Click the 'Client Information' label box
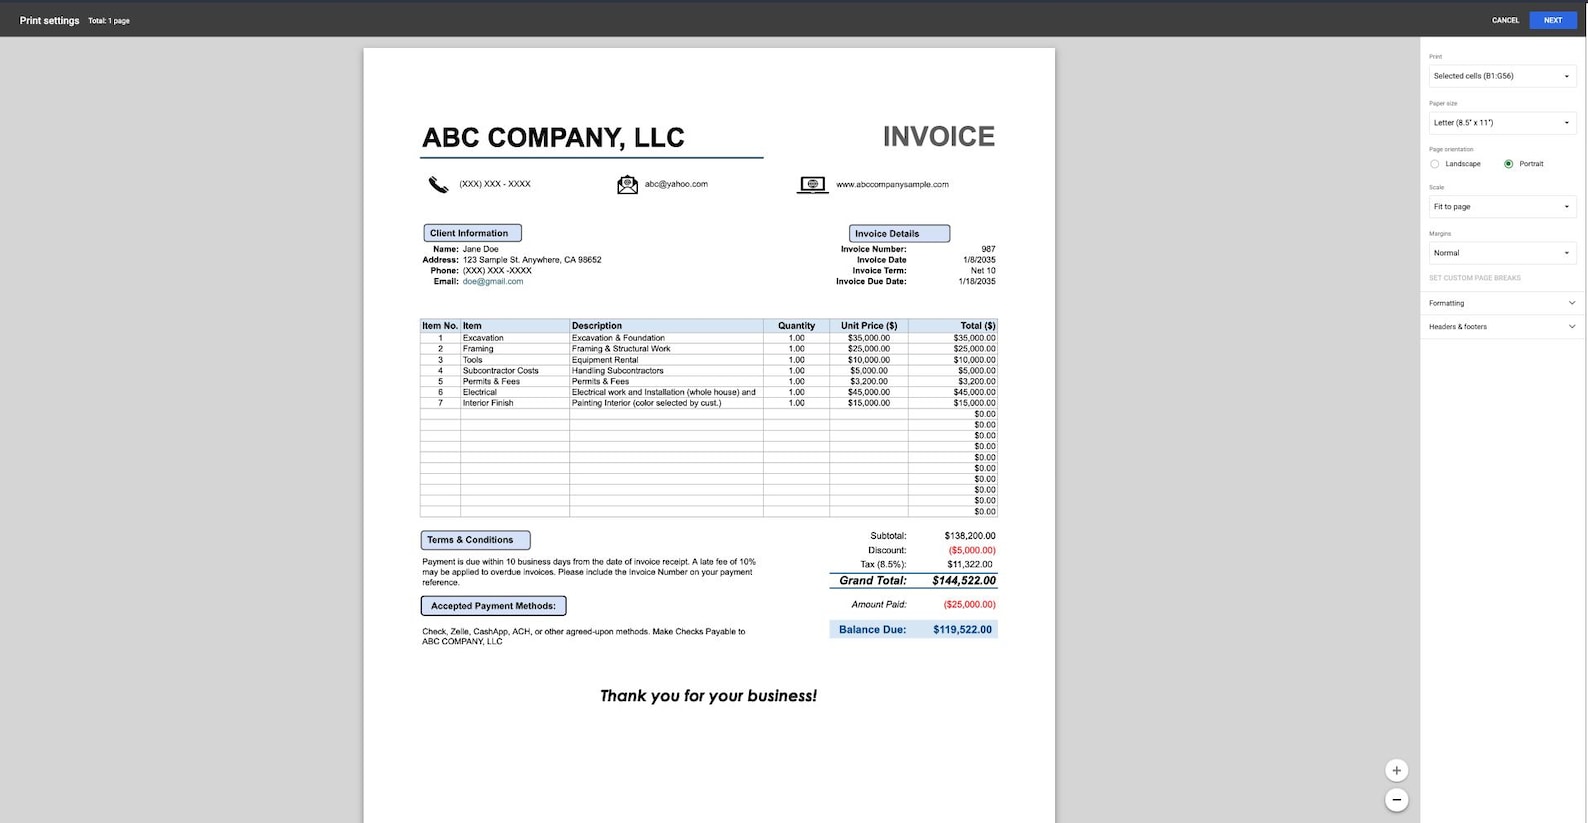Screen dimensions: 1588x823 (472, 233)
